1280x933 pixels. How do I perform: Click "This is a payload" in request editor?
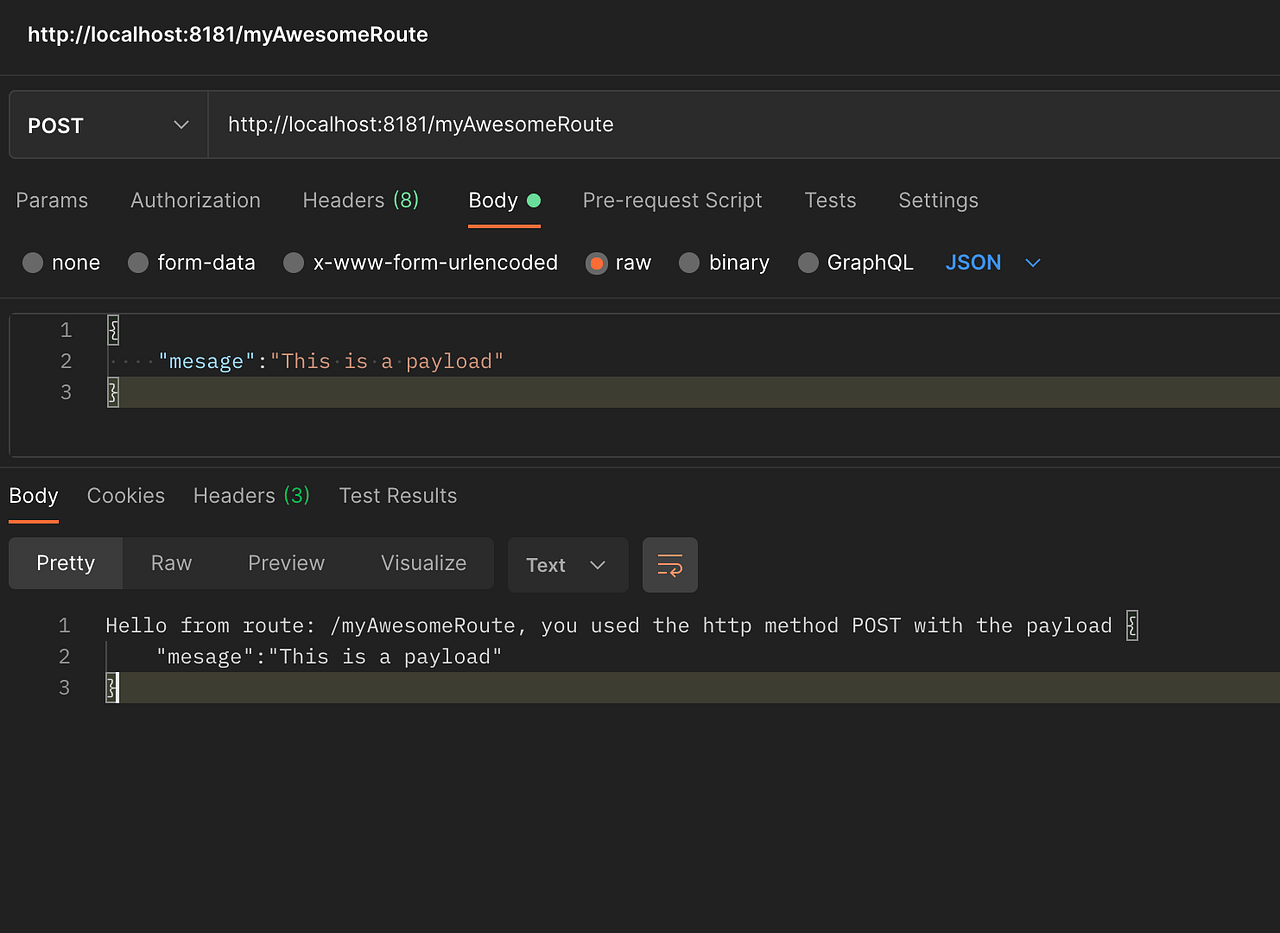387,361
